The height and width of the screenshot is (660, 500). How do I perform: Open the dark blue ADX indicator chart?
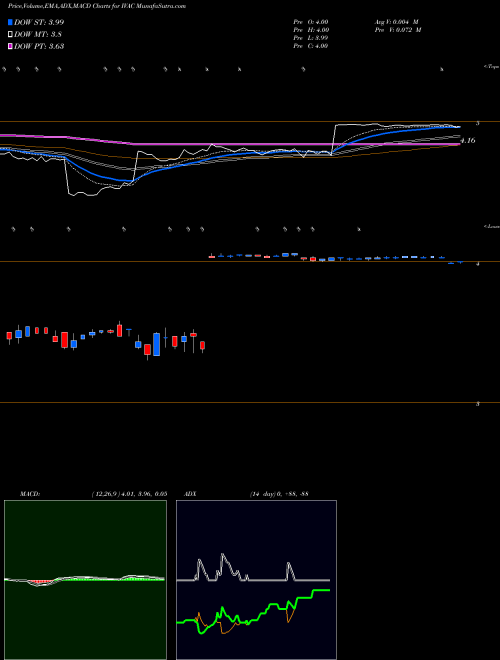click(x=256, y=580)
